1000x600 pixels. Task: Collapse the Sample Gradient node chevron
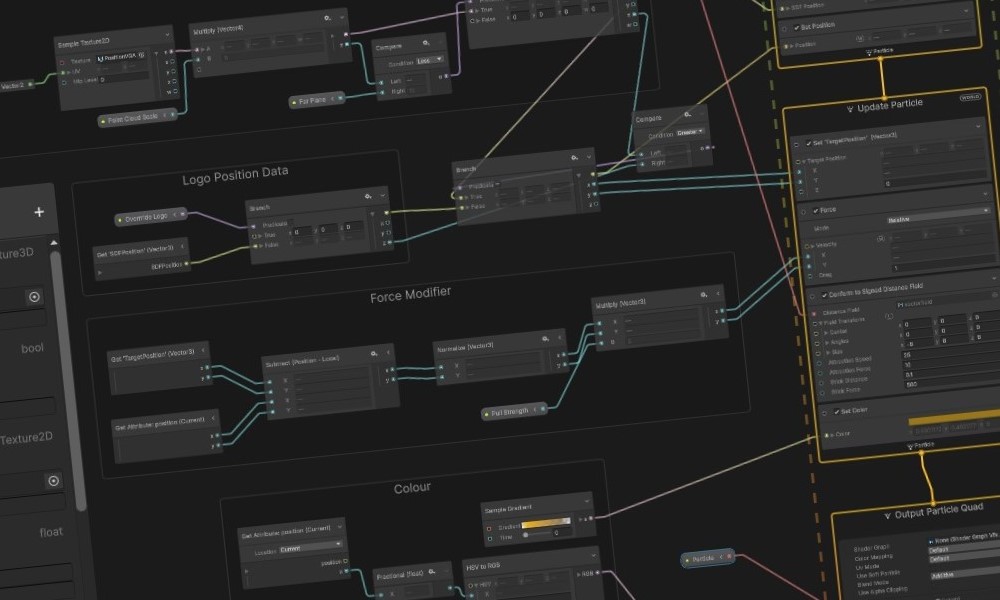[x=587, y=502]
